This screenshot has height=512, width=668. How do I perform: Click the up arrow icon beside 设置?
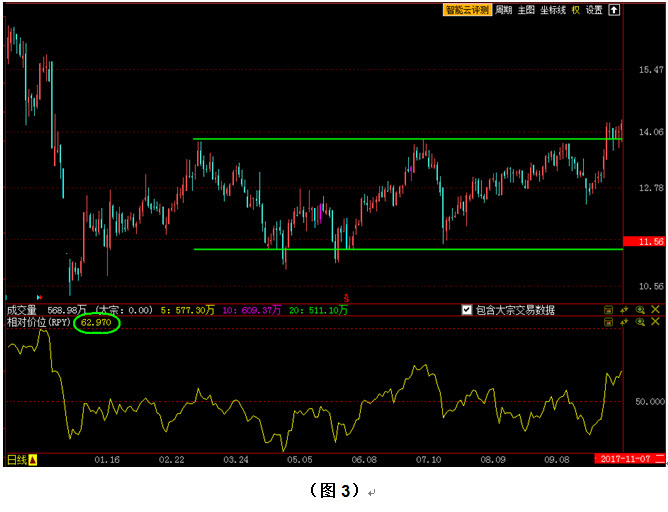click(614, 10)
